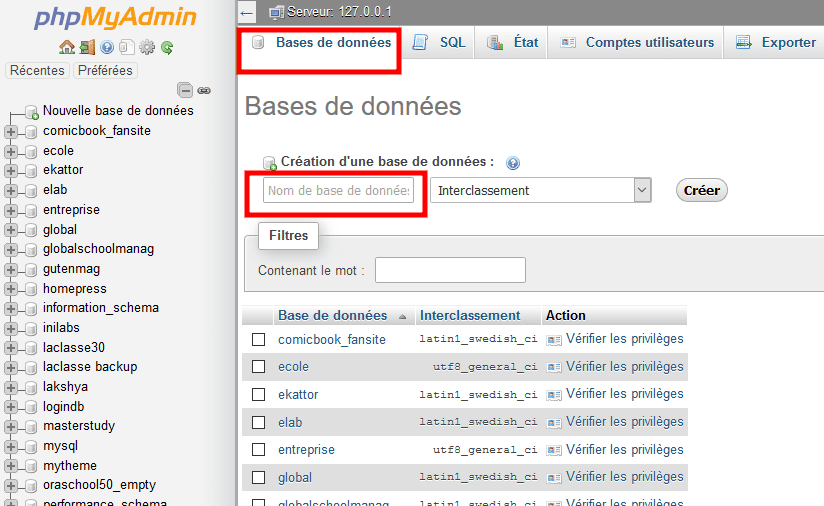Click the sort arrow on Base de données column
824x506 pixels.
[x=403, y=317]
